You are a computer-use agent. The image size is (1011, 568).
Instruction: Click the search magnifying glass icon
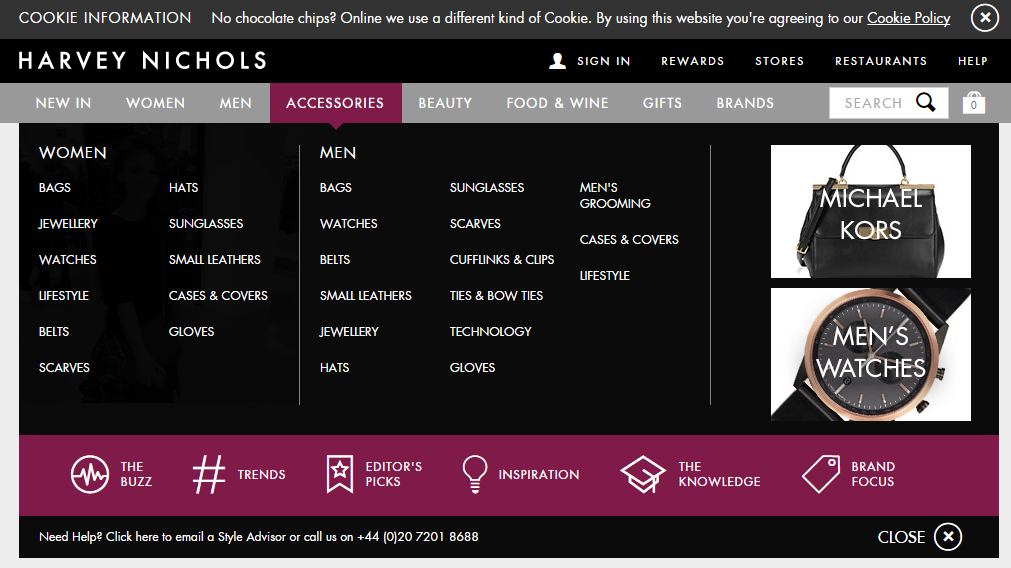(926, 103)
